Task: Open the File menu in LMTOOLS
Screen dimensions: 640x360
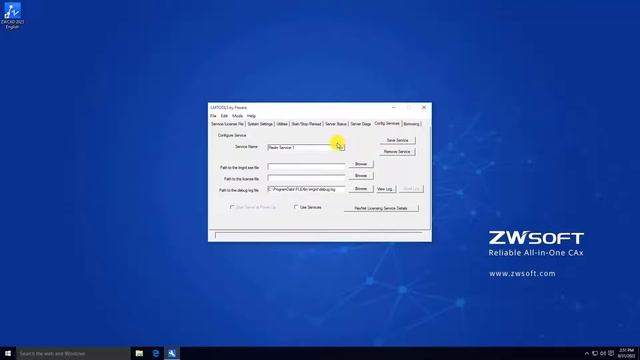Action: (213, 116)
